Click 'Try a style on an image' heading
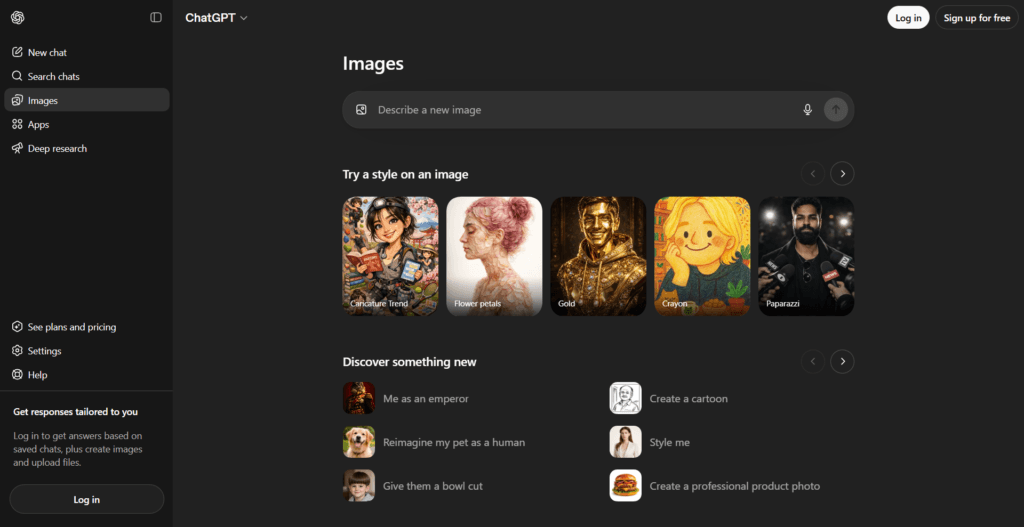The height and width of the screenshot is (527, 1024). click(x=406, y=174)
